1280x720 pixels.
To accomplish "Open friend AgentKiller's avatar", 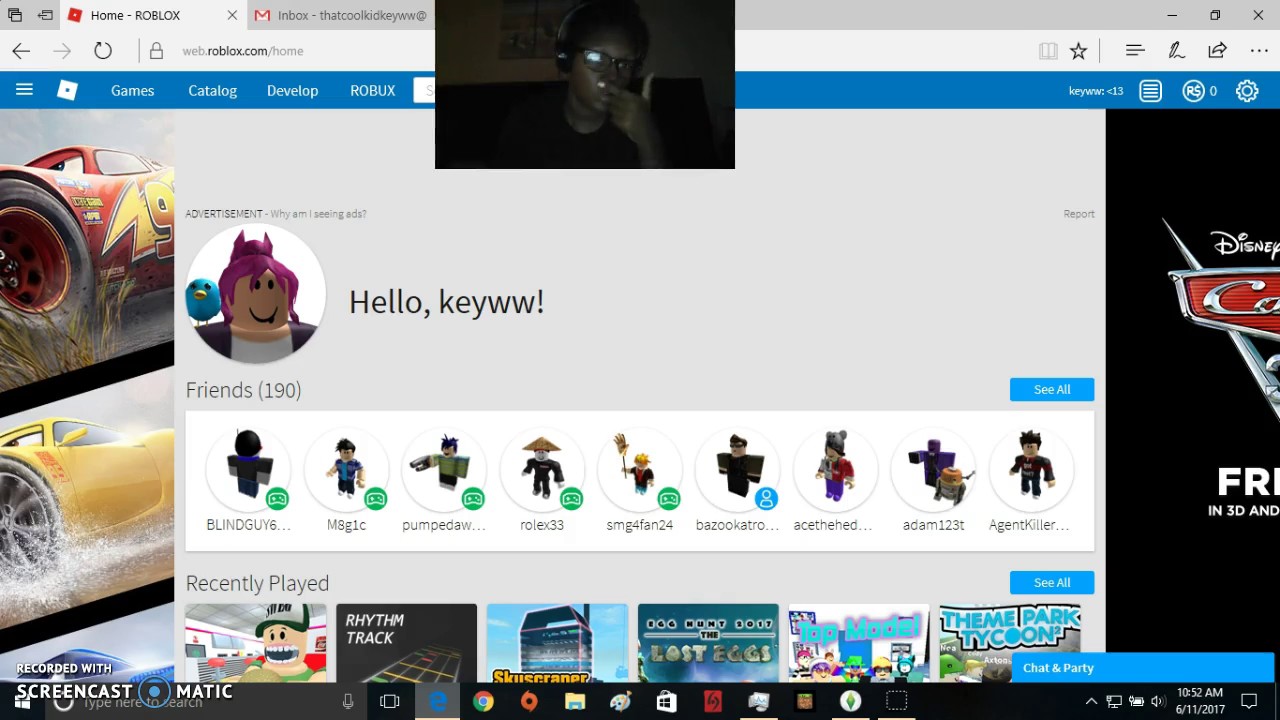I will pos(1031,469).
